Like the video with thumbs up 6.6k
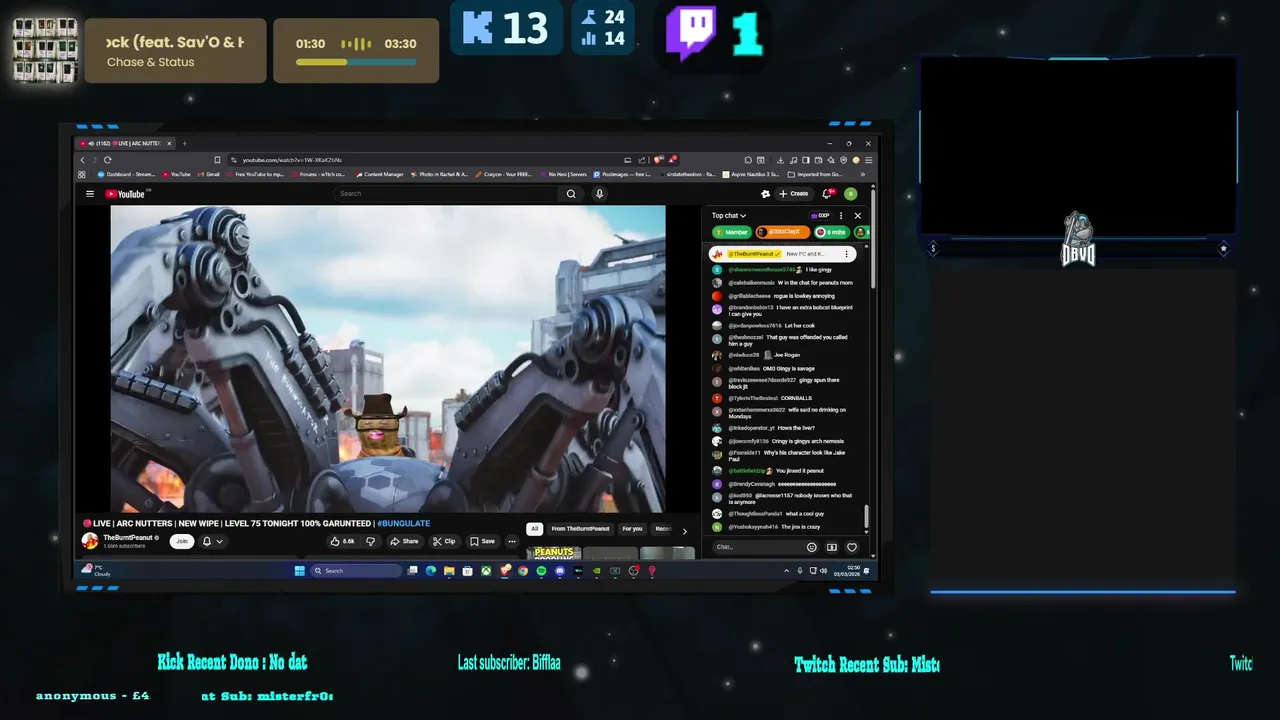This screenshot has height=720, width=1280. point(343,541)
